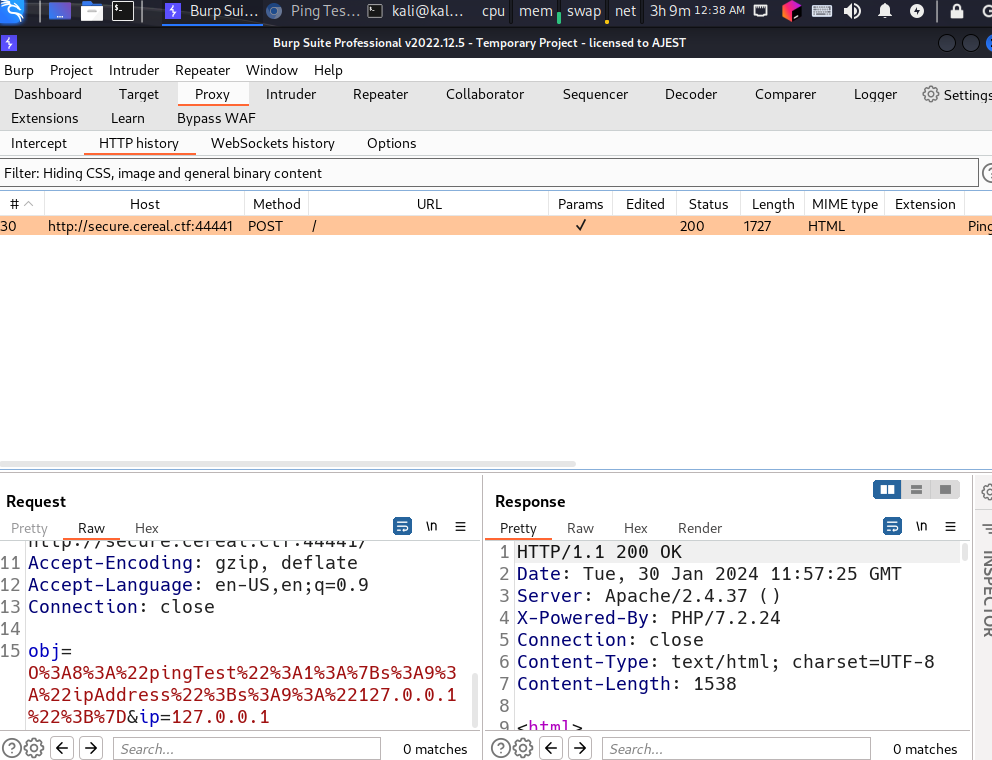Switch to the Repeater tab
Viewport: 992px width, 760px height.
click(380, 94)
